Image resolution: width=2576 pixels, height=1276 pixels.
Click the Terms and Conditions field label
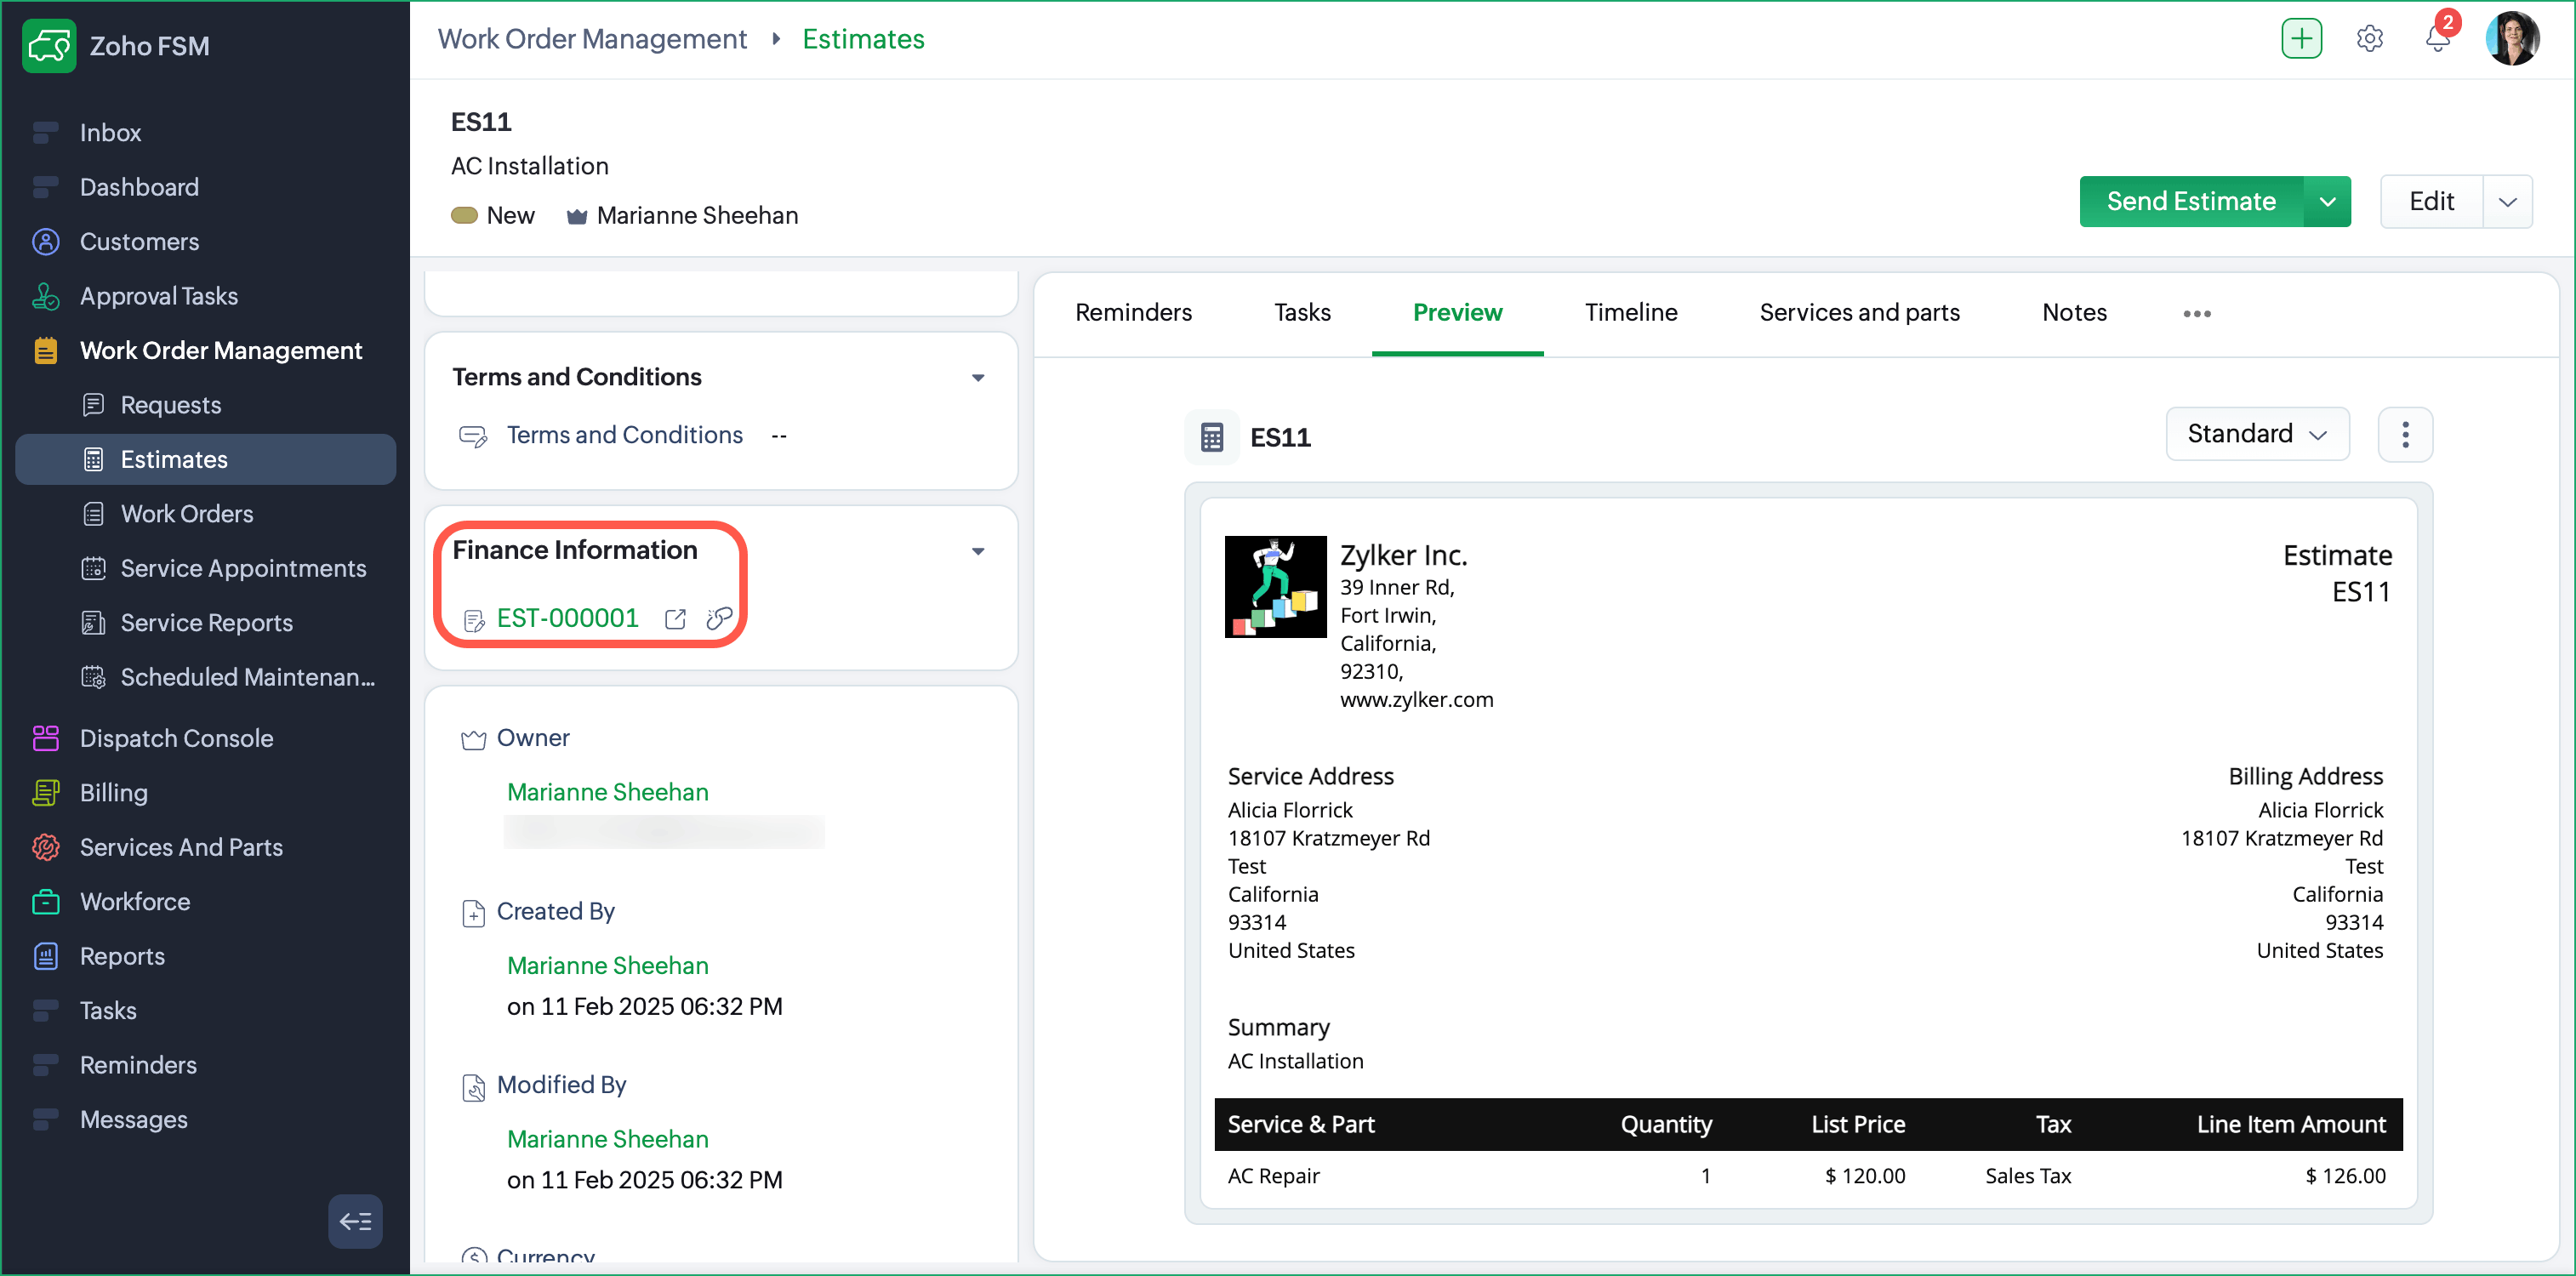coord(624,435)
